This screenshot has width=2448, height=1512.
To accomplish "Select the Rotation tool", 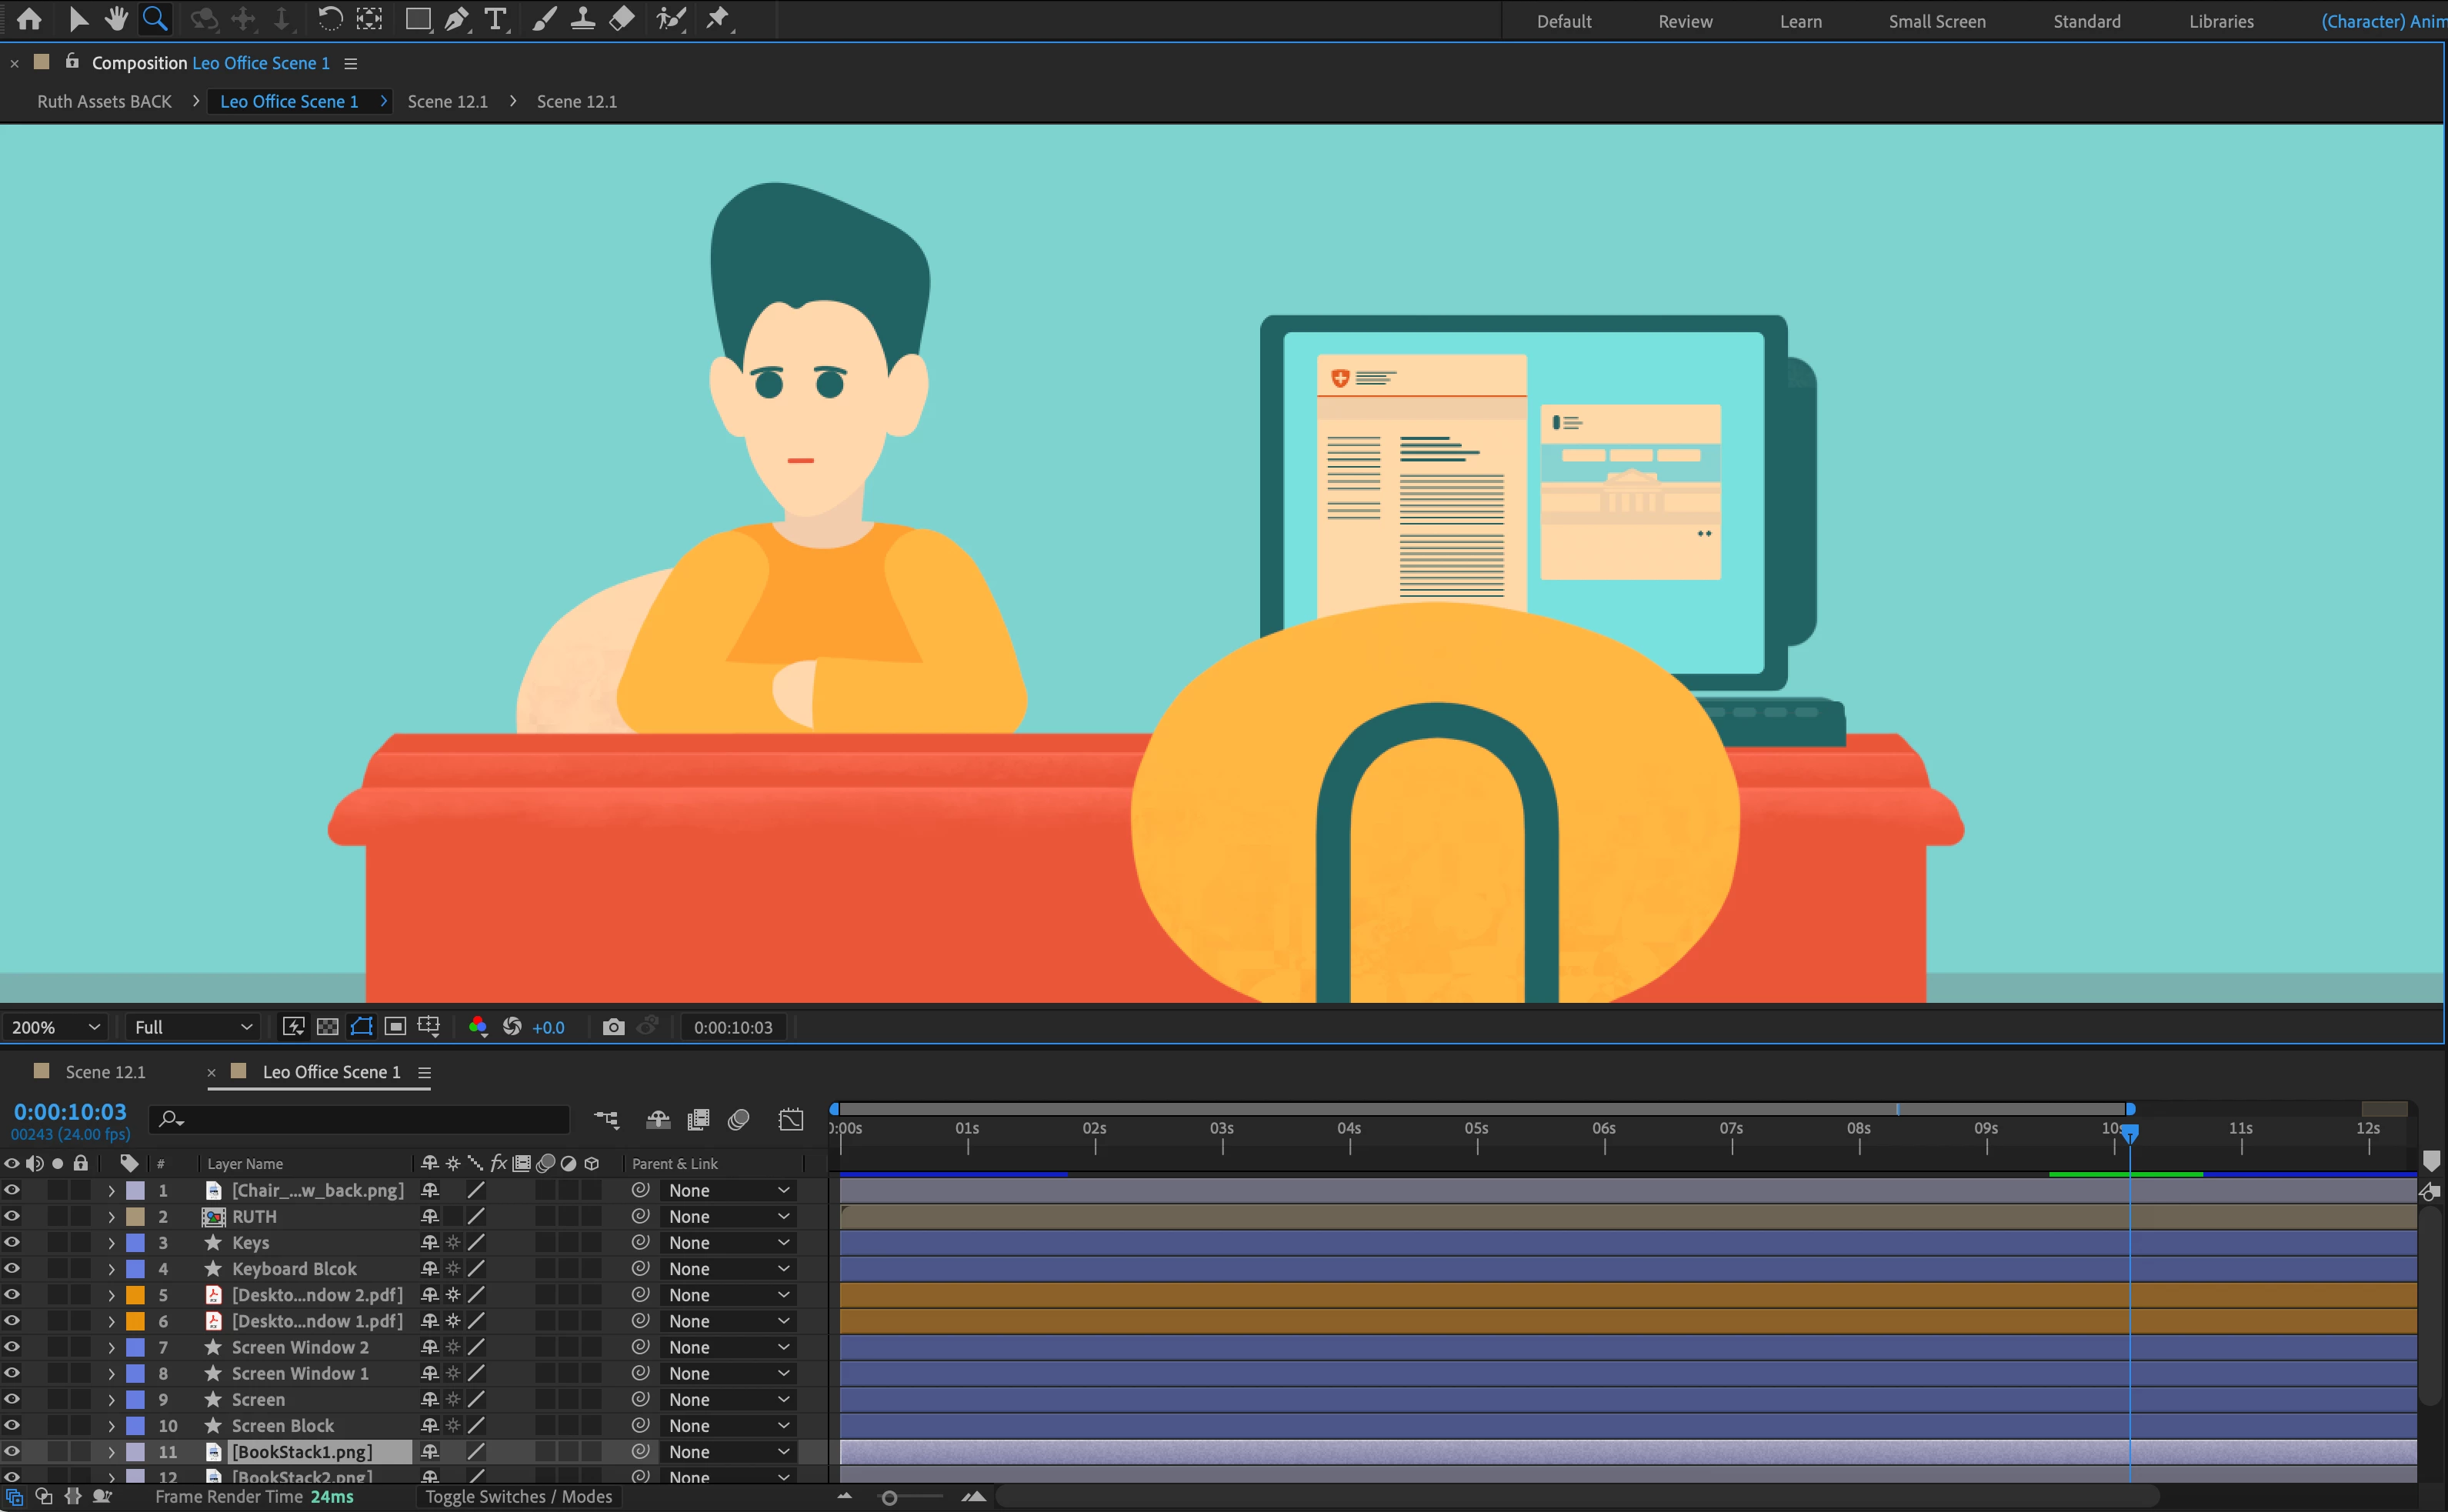I will tap(329, 19).
